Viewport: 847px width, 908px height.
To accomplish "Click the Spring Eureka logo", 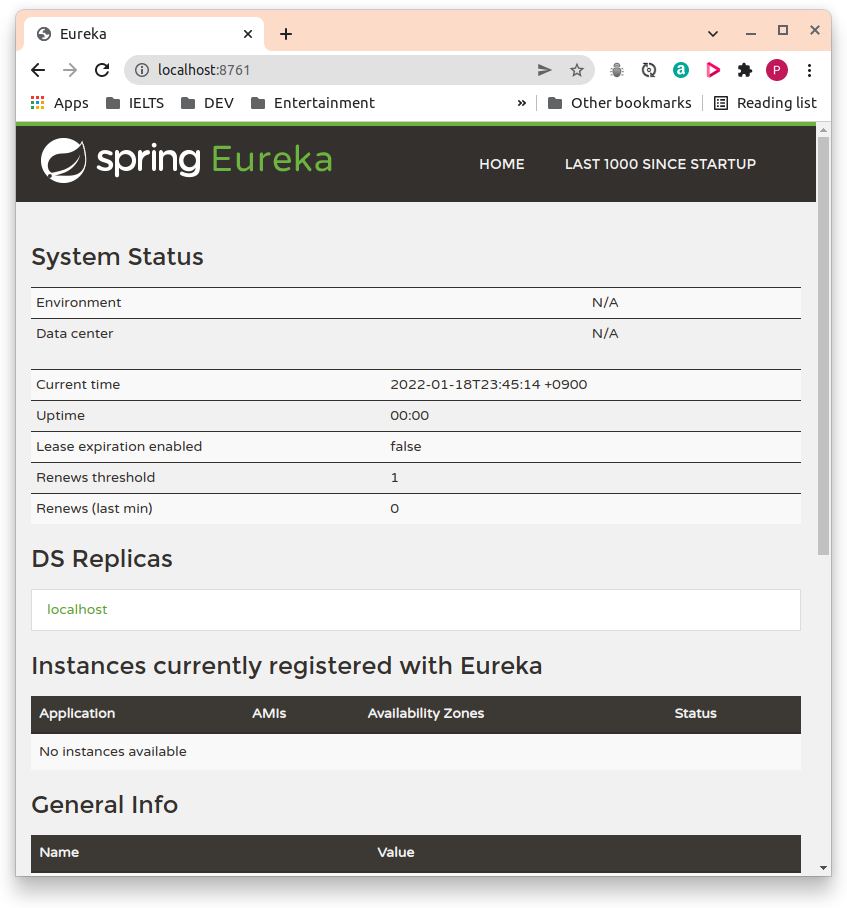I will (186, 160).
